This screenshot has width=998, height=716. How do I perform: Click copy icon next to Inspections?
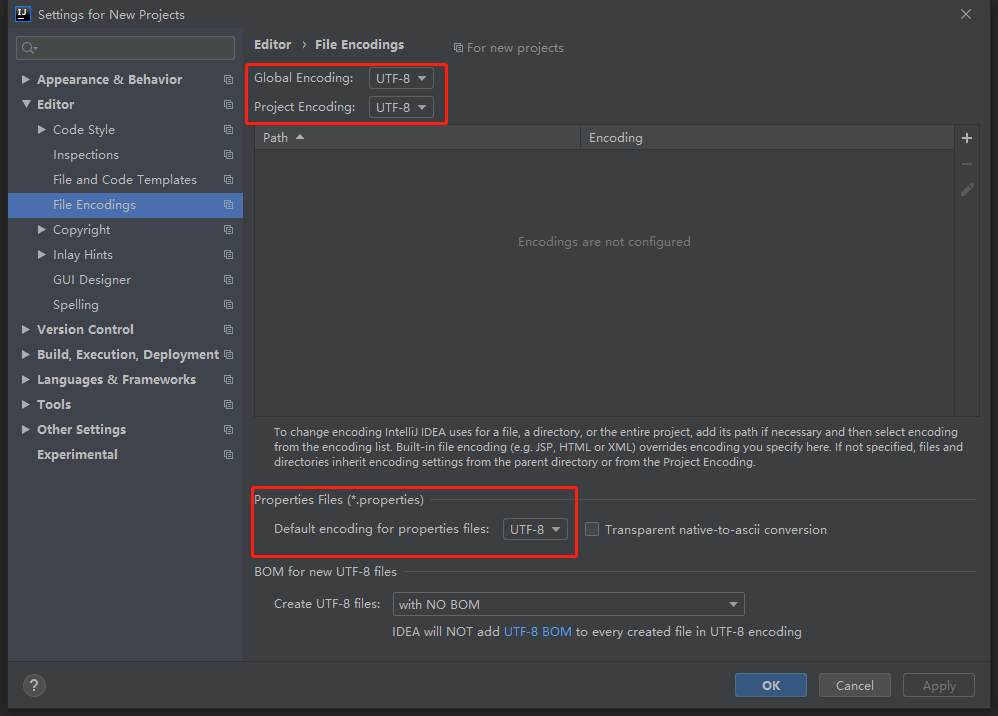(228, 155)
